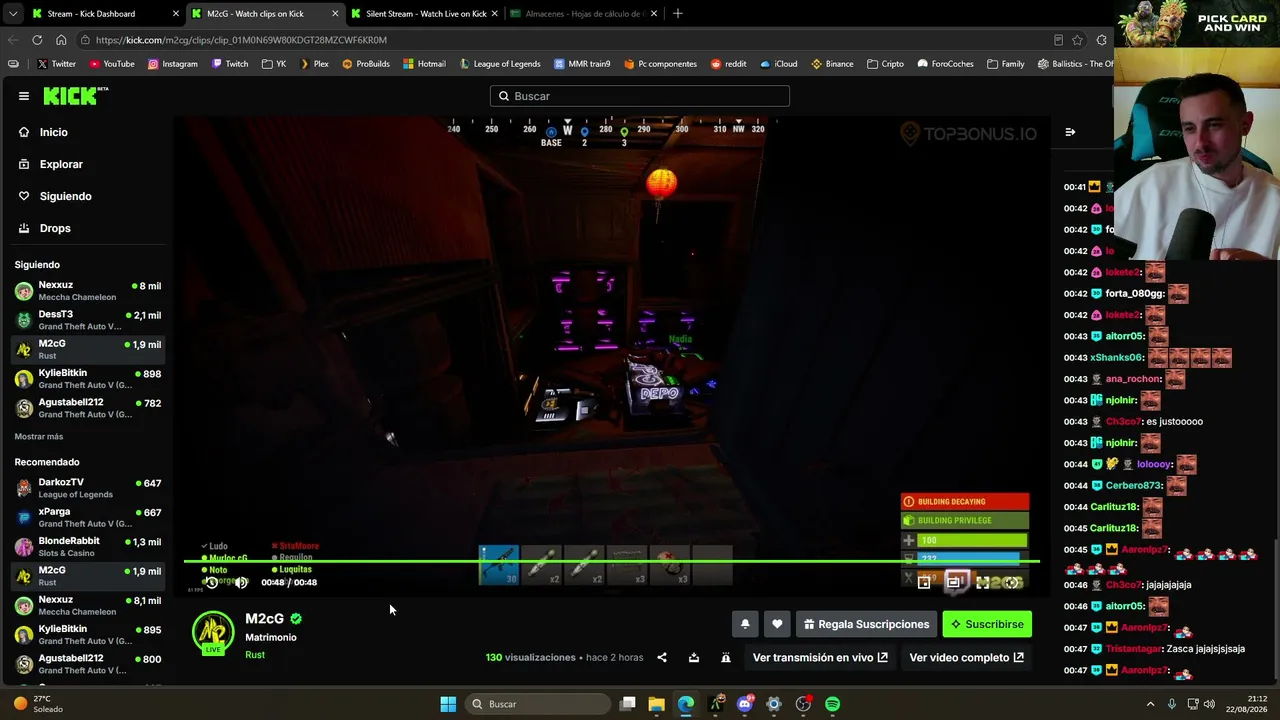Click the Kick logo
Screen dimensions: 1280x720
click(75, 96)
